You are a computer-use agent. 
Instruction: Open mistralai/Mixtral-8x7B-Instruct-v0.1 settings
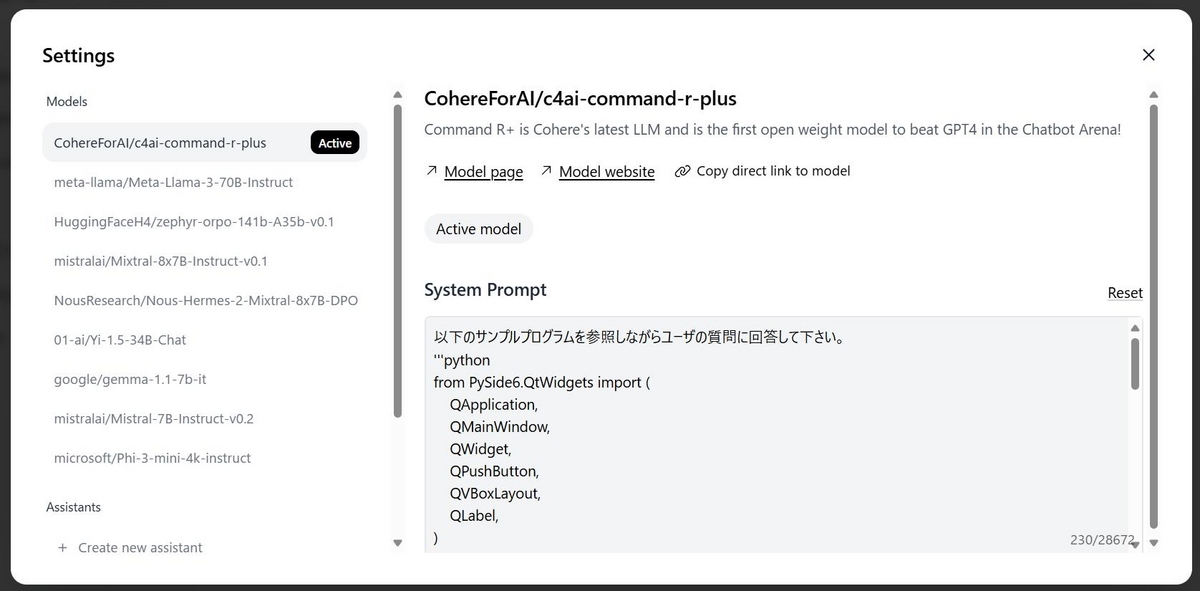click(x=160, y=261)
